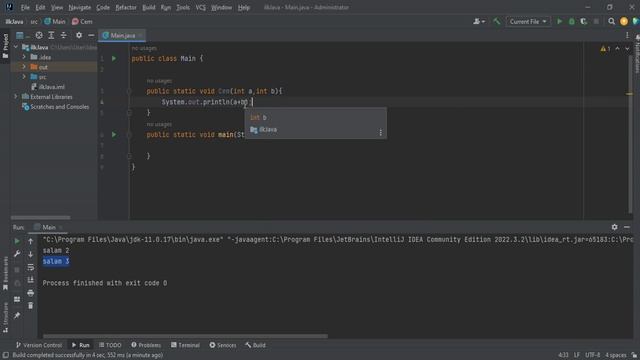Click Project tree horizontal scrollbar

click(40, 218)
